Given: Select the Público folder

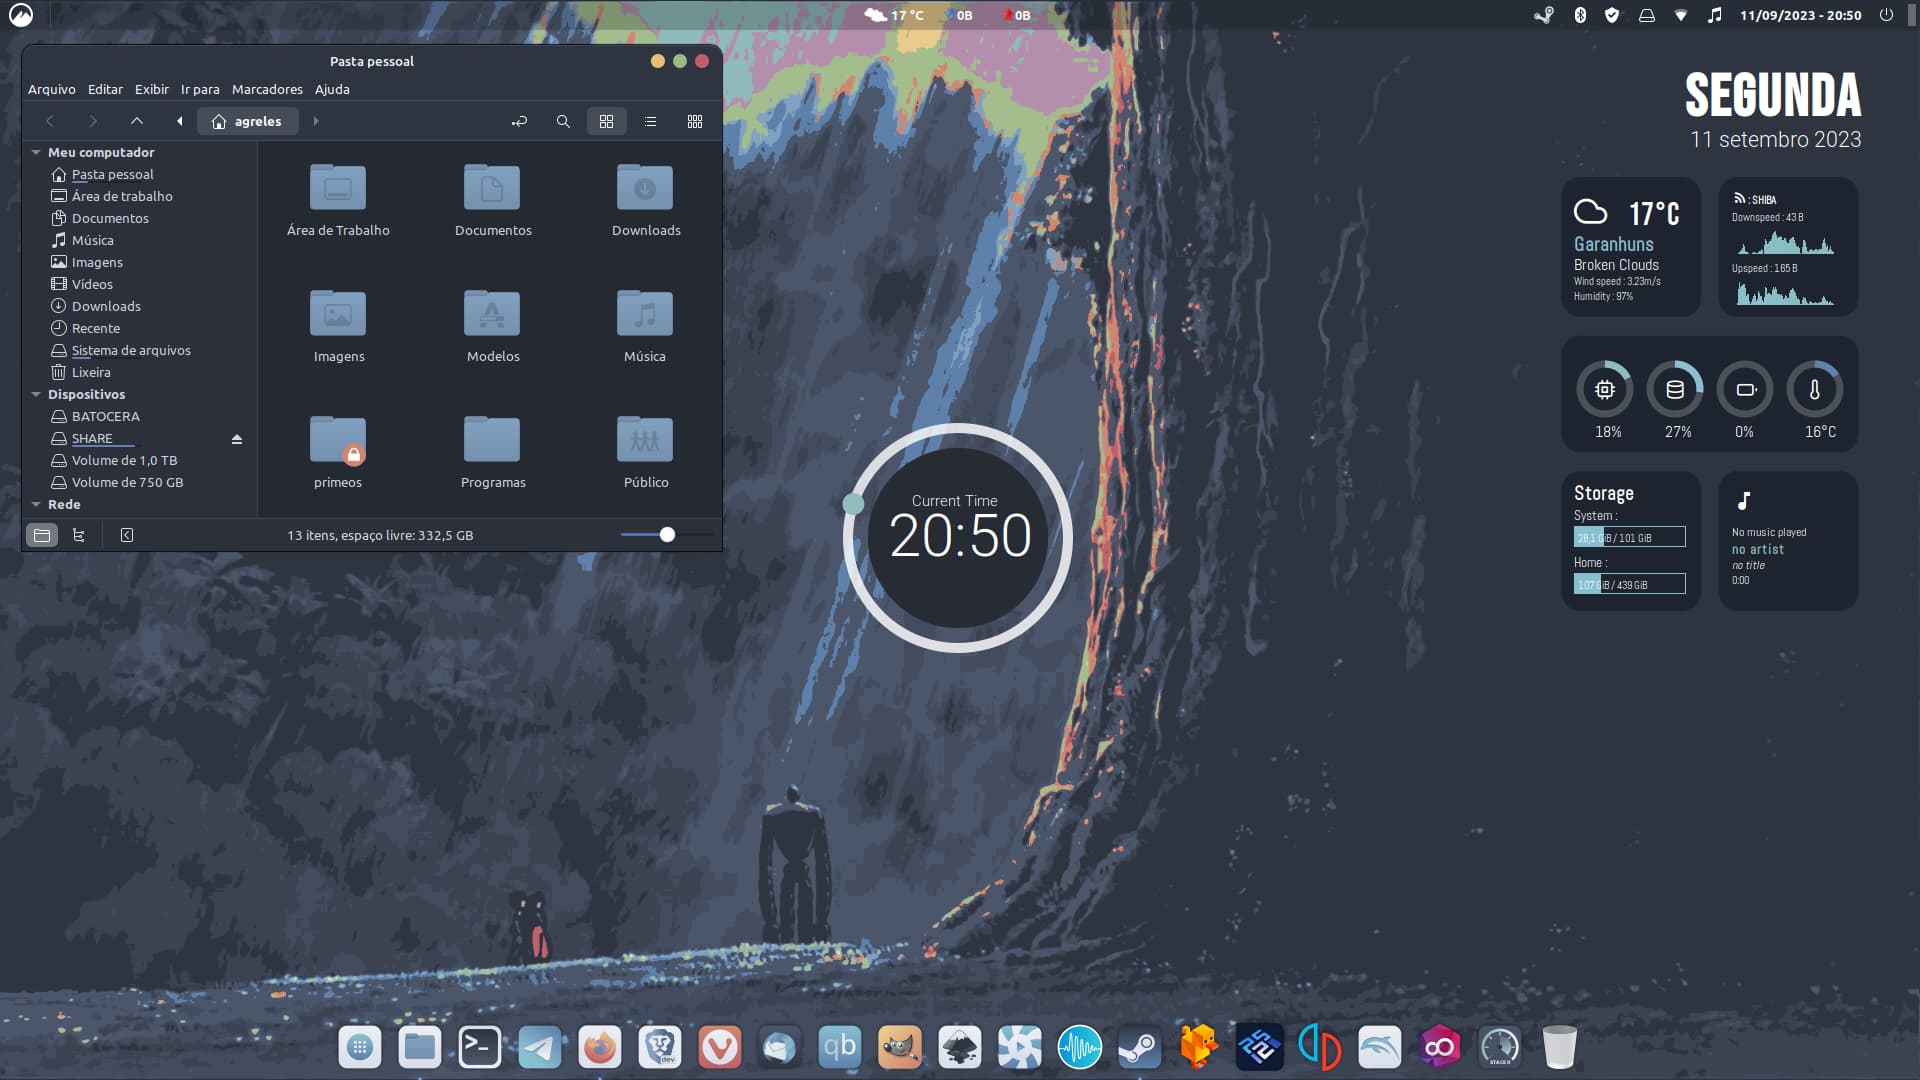Looking at the screenshot, I should coord(645,439).
